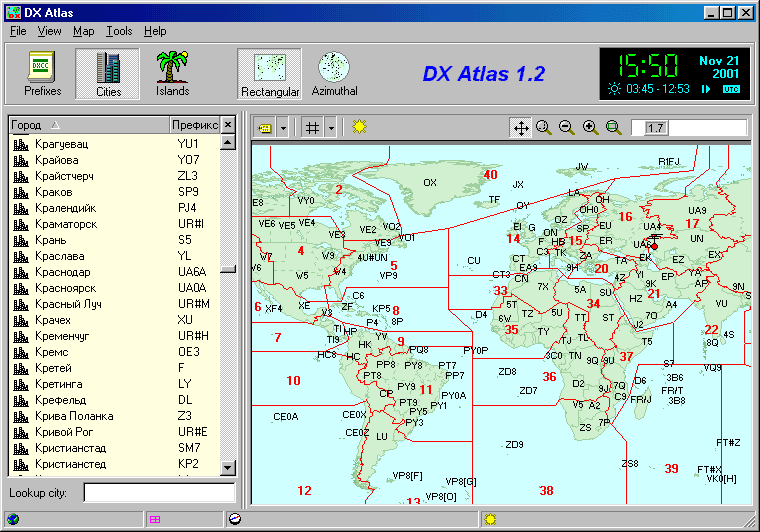Viewport: 760px width, 532px height.
Task: Click the Lookup city input field
Action: [x=159, y=493]
